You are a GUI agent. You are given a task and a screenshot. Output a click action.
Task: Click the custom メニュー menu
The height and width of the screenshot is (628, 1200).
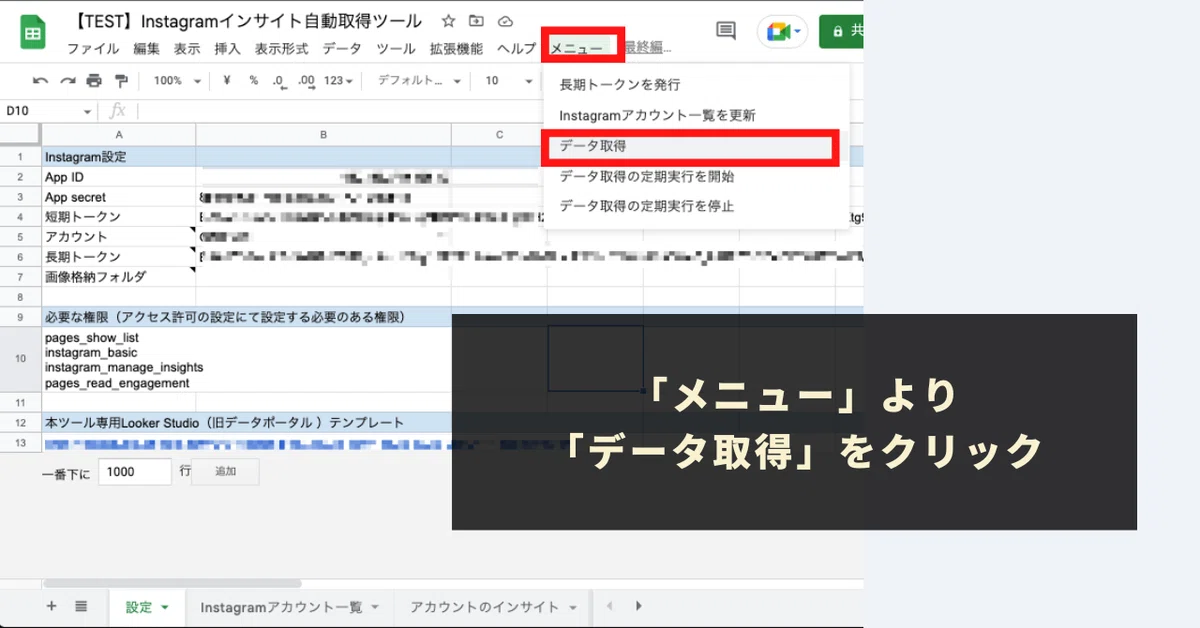[x=577, y=48]
